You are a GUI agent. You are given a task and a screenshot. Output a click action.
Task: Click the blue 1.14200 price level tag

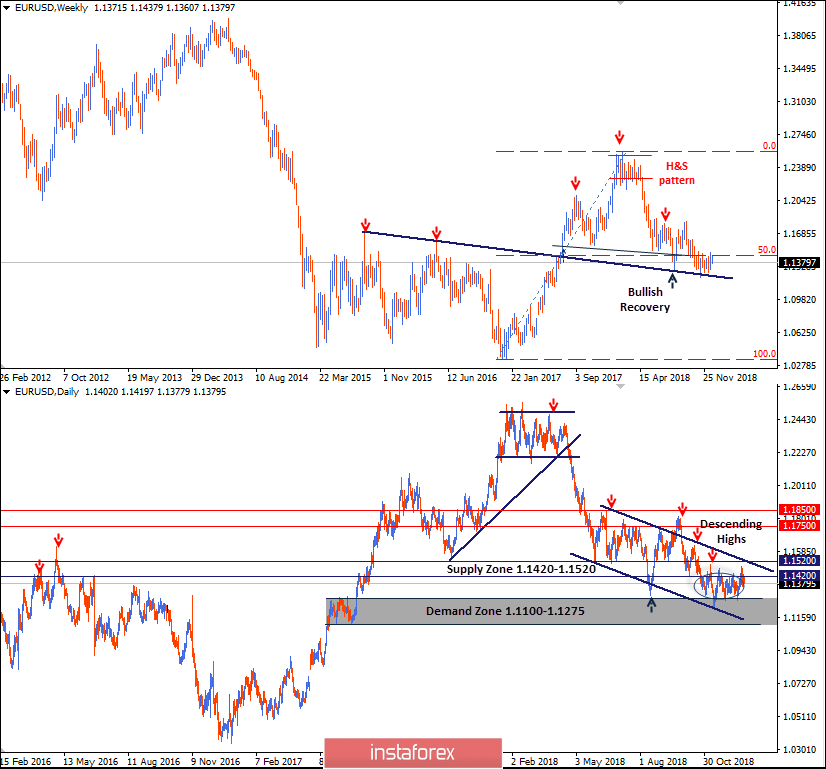(799, 576)
